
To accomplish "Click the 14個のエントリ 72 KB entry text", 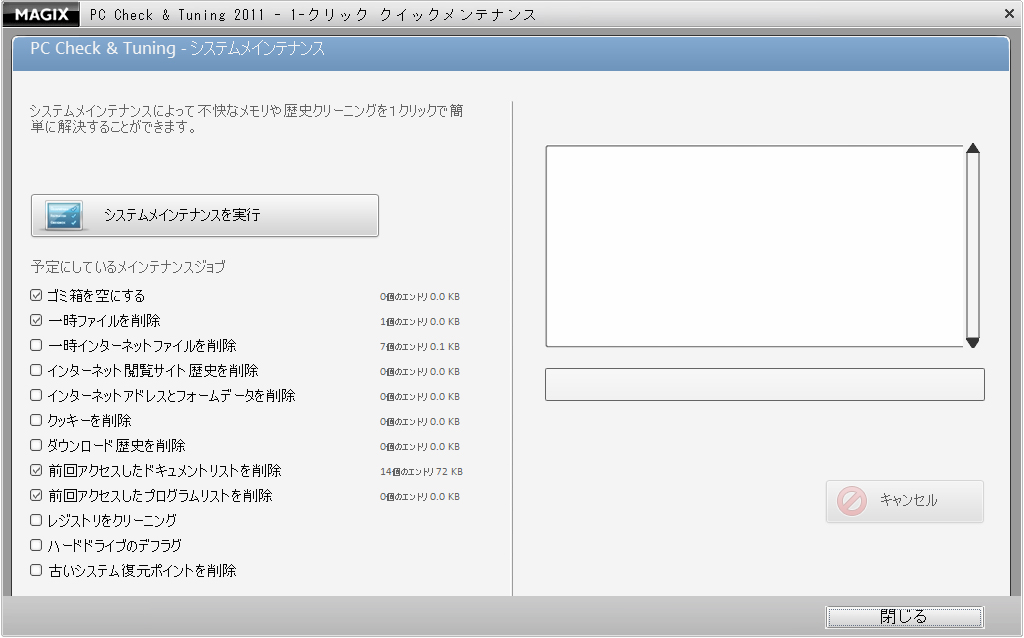I will pyautogui.click(x=421, y=471).
